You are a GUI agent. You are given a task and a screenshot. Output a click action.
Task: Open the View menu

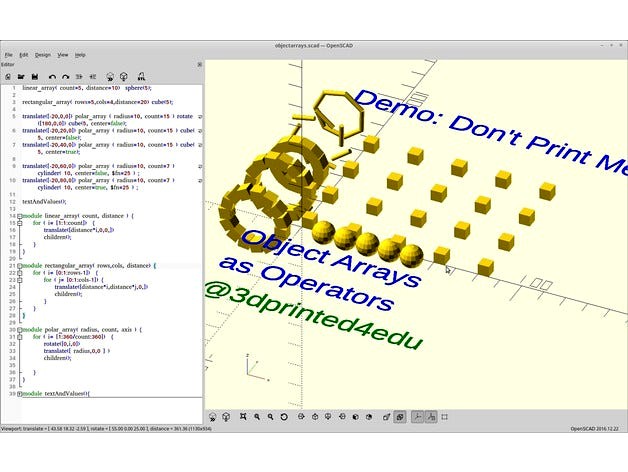point(63,55)
